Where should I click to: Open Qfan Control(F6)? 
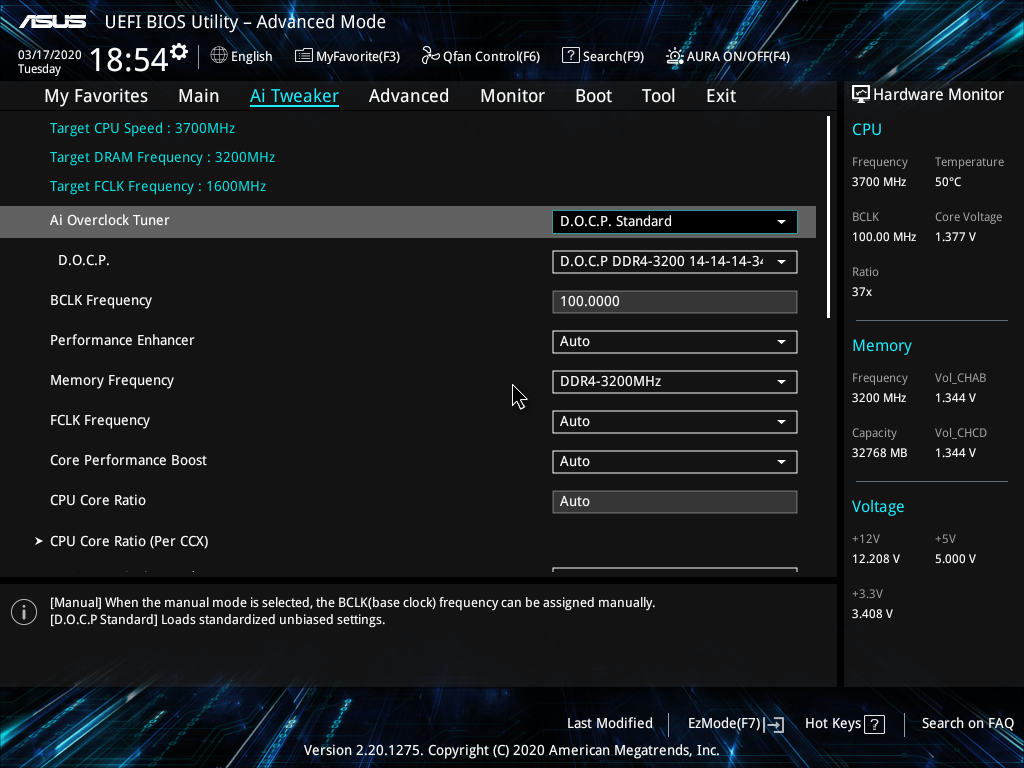481,56
